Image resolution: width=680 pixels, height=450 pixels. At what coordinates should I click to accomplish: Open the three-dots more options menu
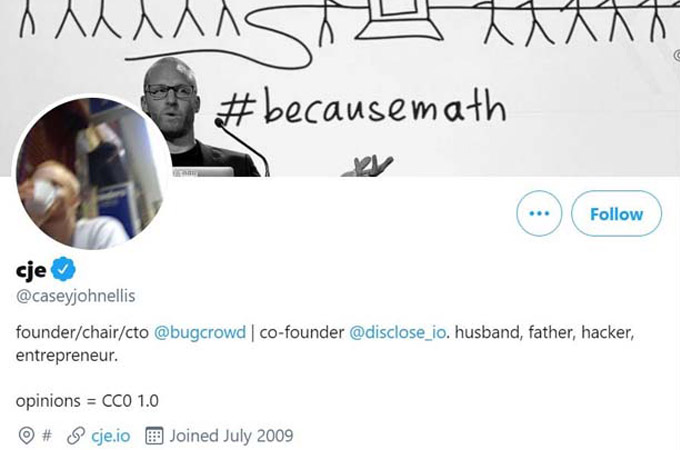tap(539, 213)
